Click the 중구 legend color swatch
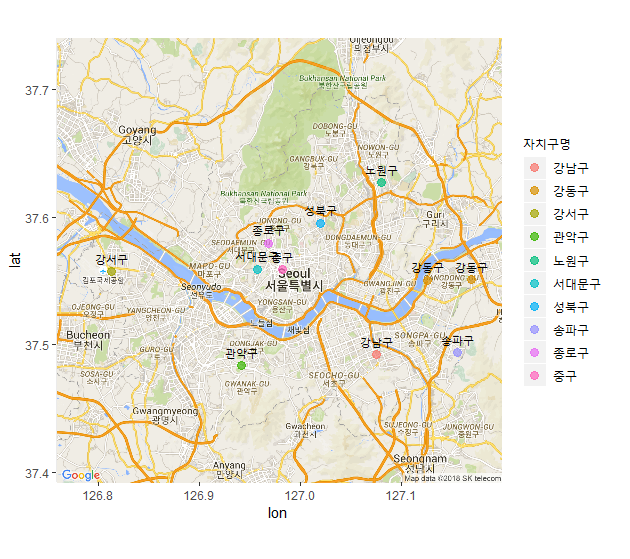 pos(534,375)
